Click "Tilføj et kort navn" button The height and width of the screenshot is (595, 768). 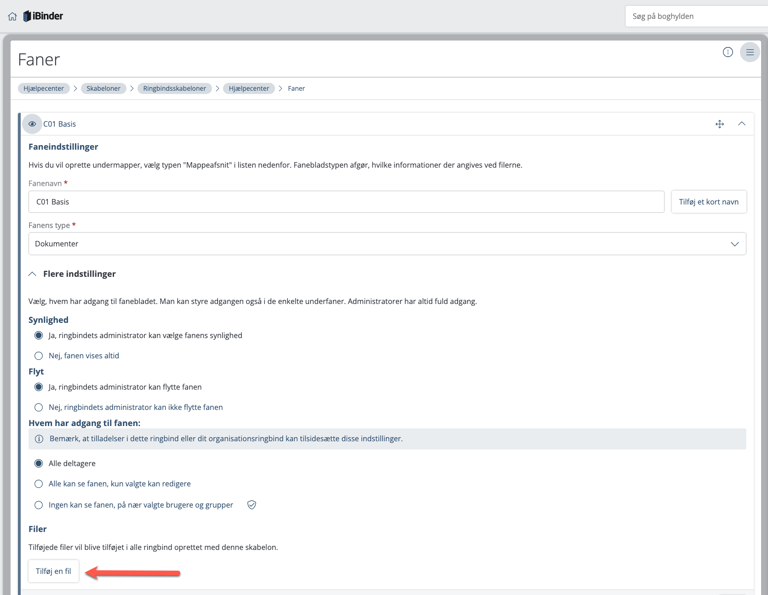coord(708,202)
